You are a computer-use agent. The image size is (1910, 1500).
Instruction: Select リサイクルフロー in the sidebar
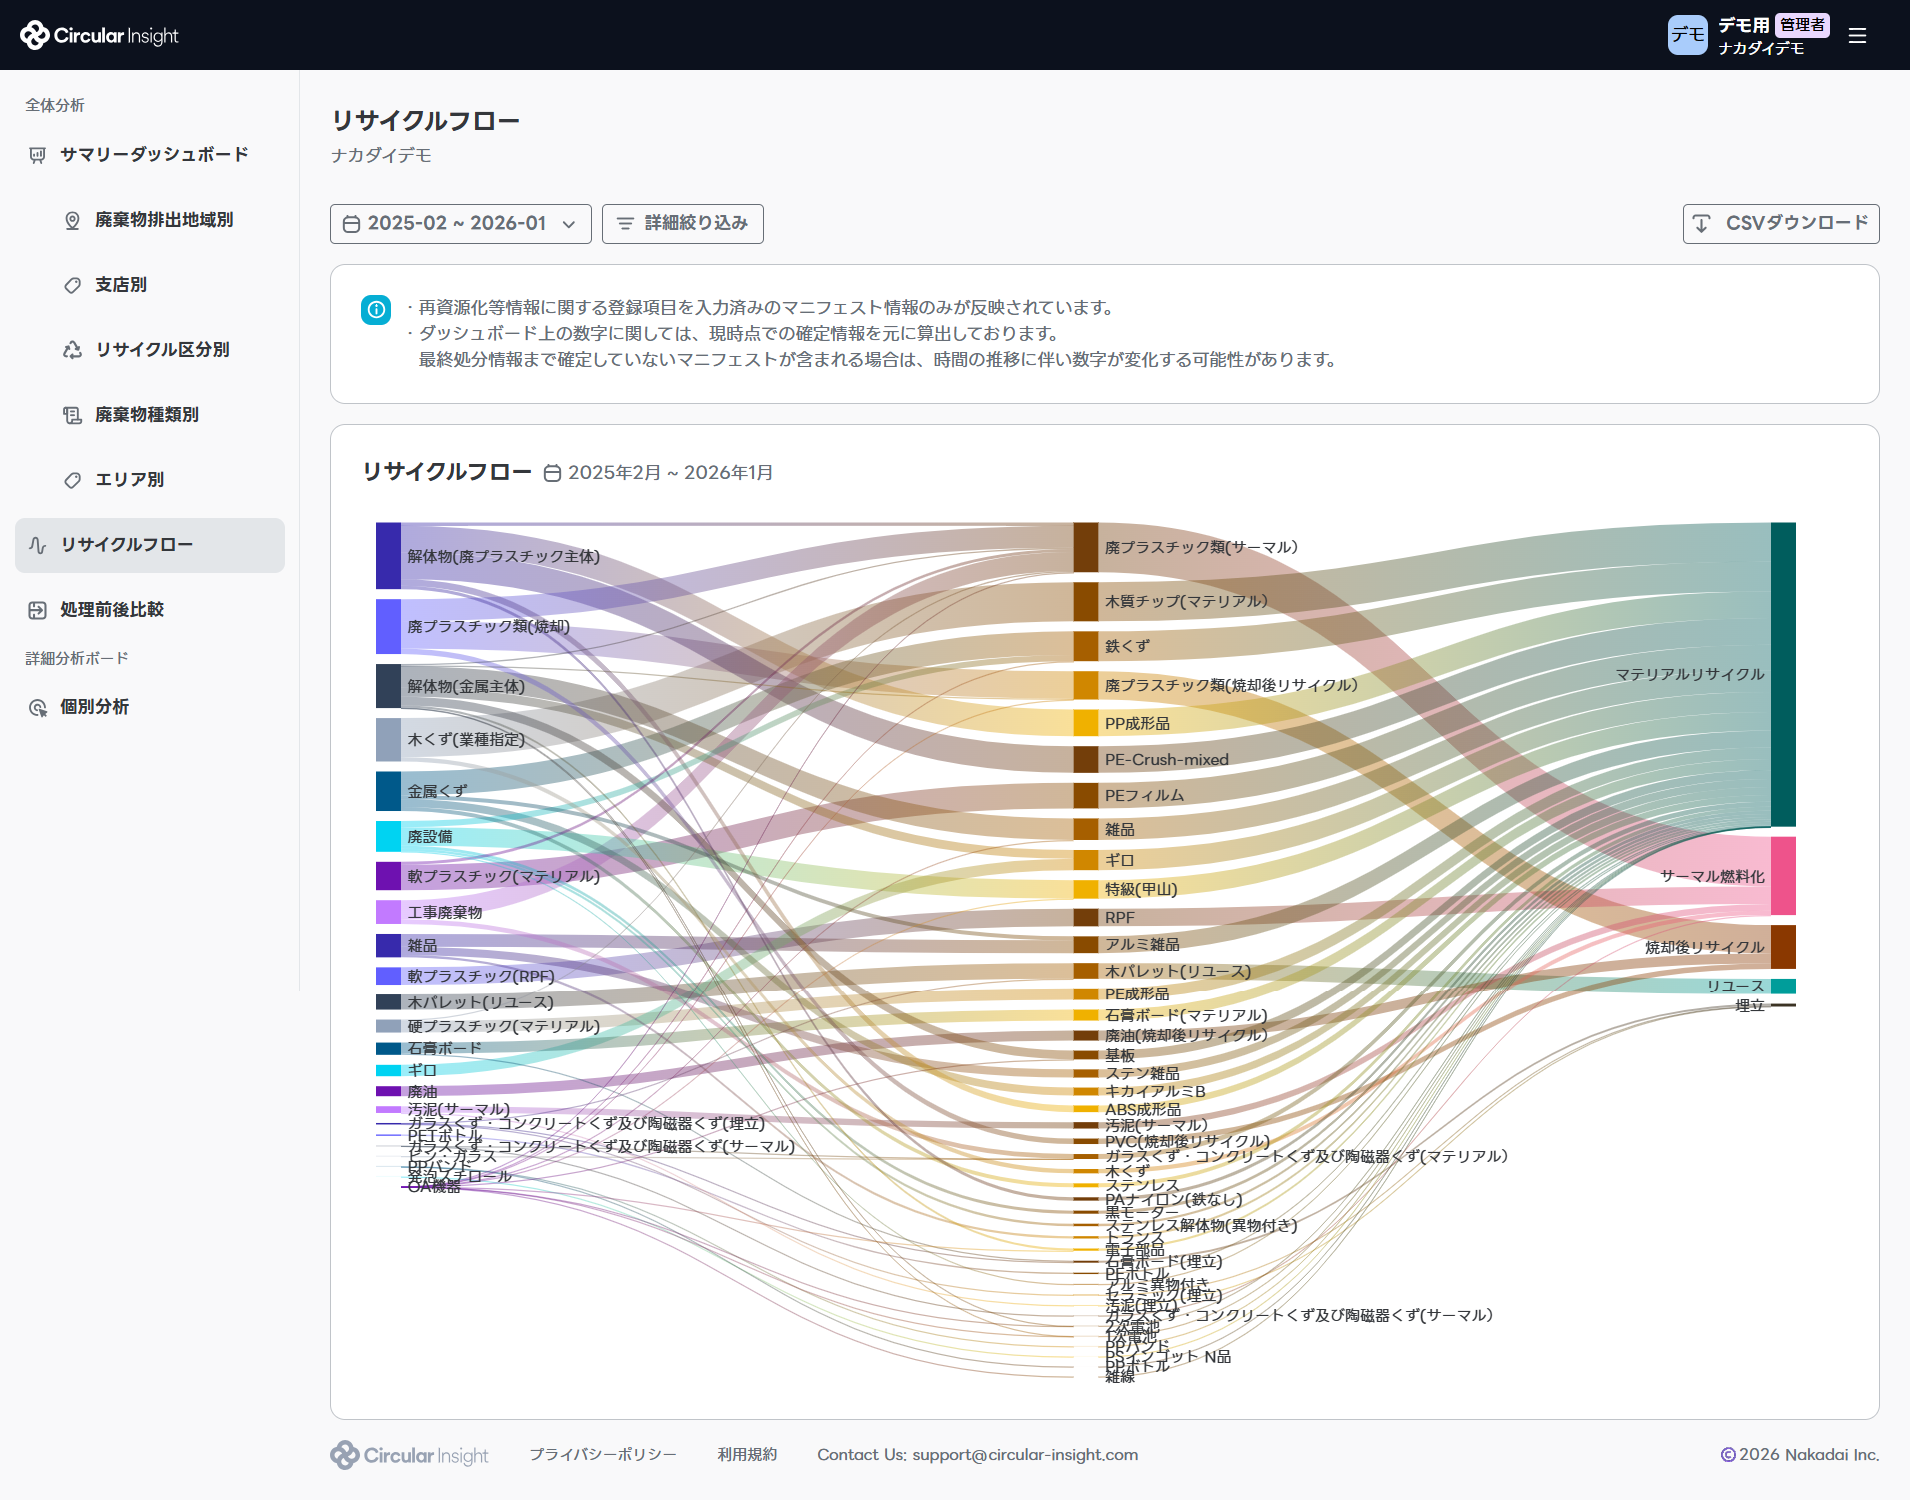click(150, 545)
